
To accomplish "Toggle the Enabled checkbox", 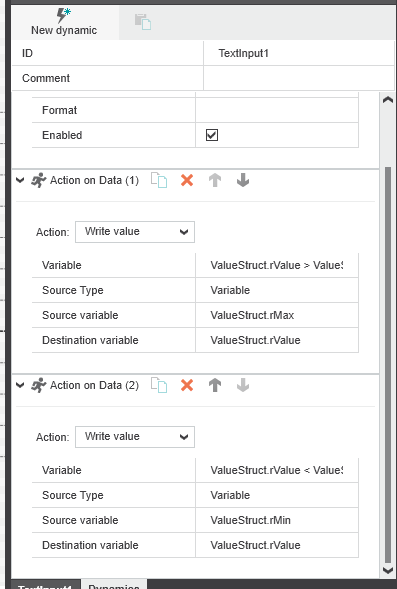I will point(212,135).
